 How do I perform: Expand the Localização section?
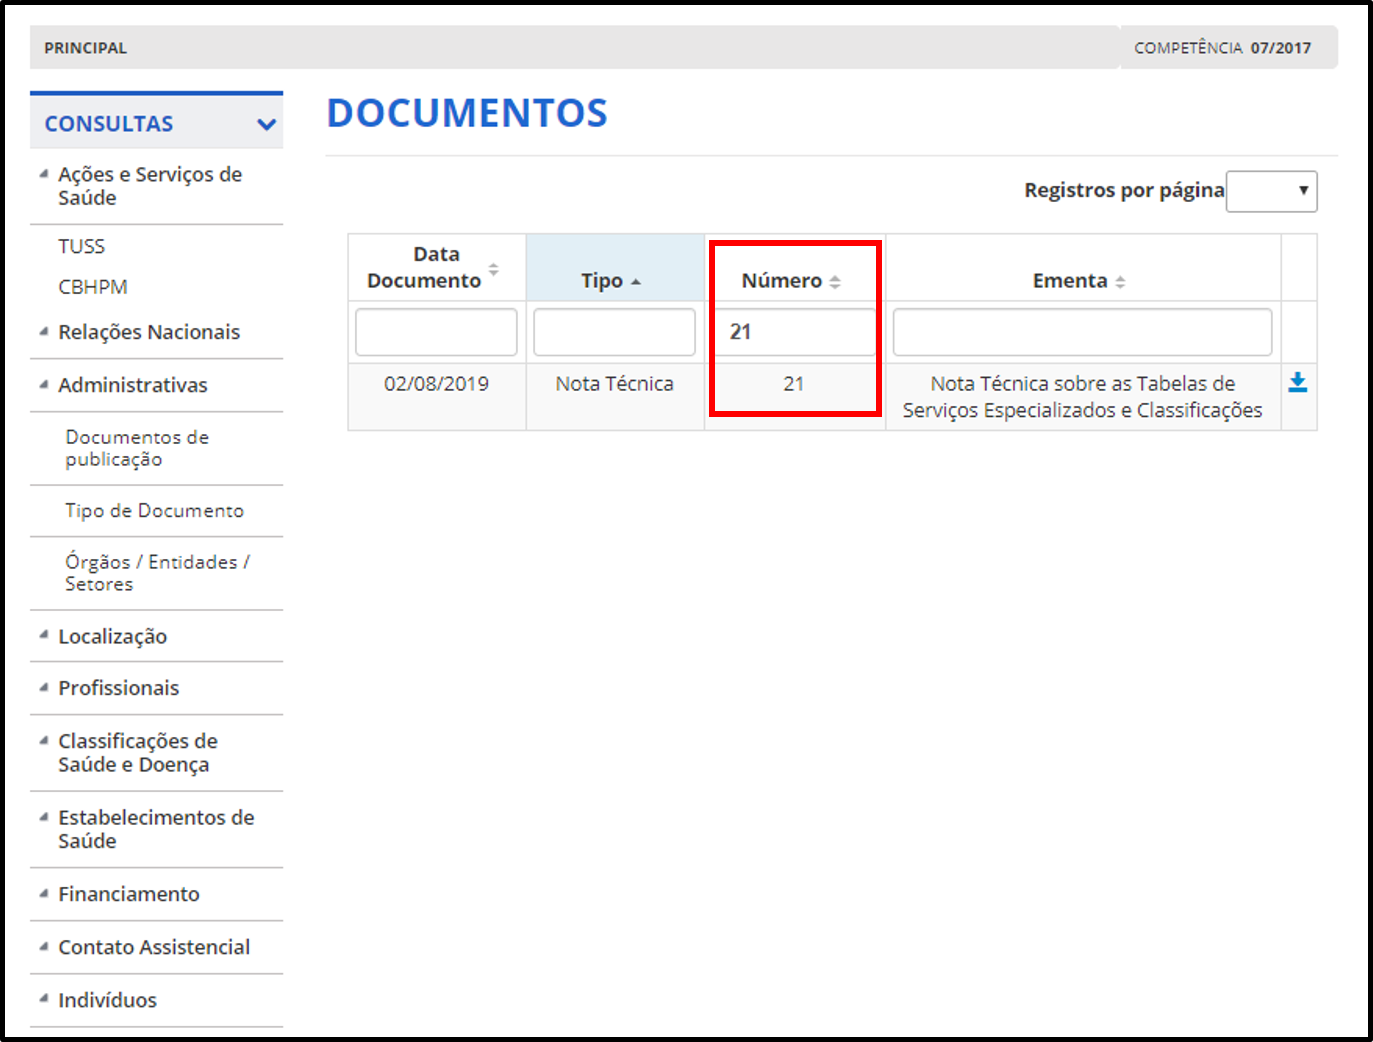pyautogui.click(x=112, y=637)
